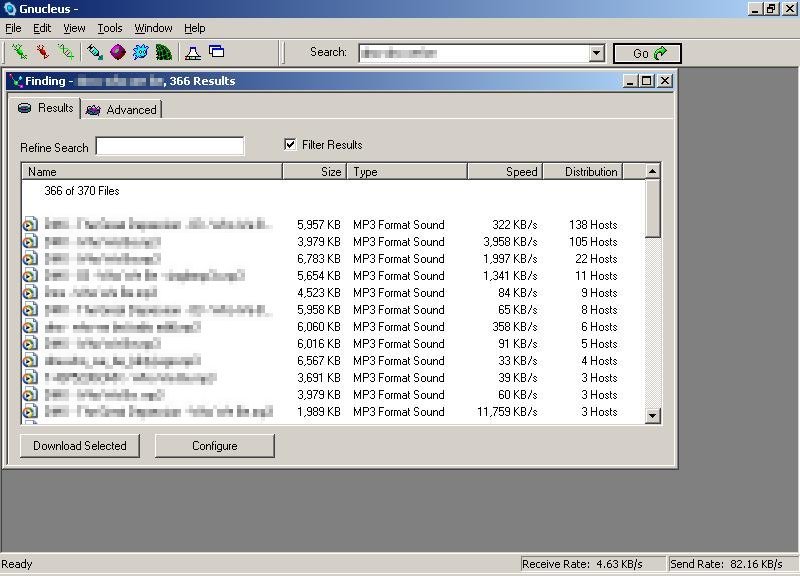Click the Receive Rate status bar entry
Screen dimensions: 800x576
593,564
